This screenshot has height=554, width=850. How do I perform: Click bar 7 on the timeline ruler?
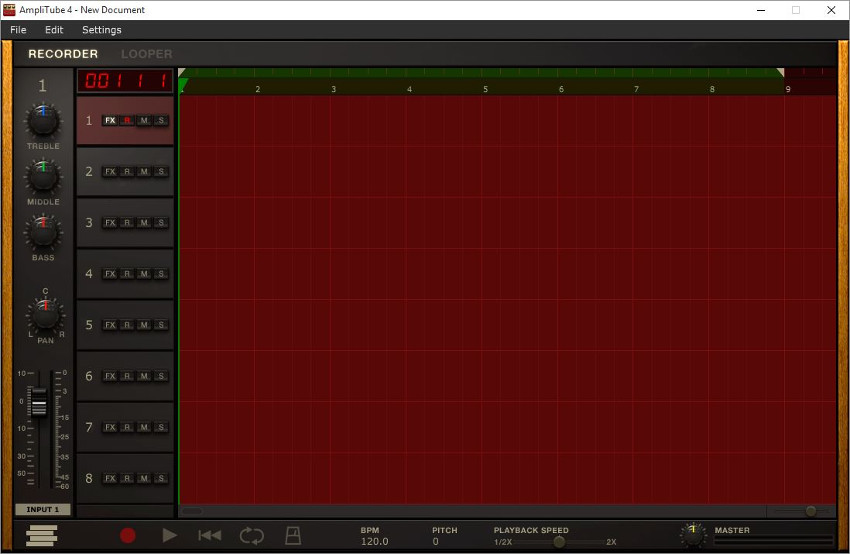point(636,89)
